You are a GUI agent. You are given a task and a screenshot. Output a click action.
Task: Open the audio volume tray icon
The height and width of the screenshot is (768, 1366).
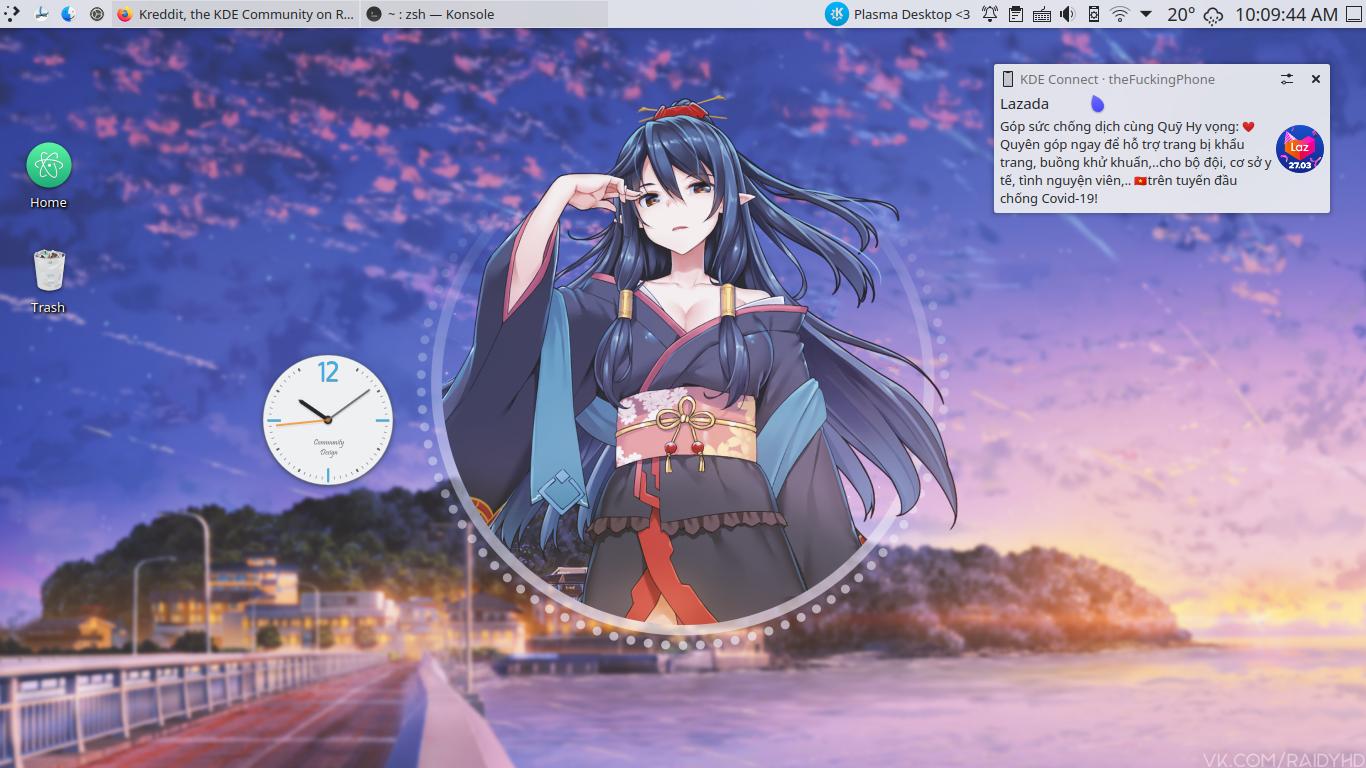pyautogui.click(x=1067, y=14)
